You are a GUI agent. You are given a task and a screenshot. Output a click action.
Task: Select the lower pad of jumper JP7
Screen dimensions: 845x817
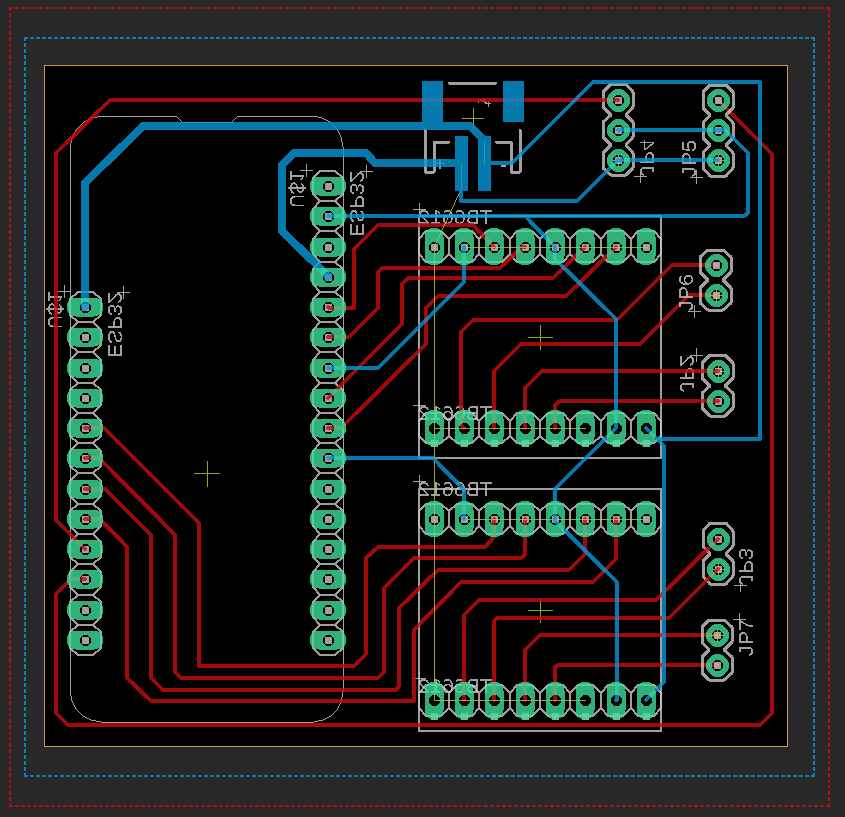click(x=716, y=664)
